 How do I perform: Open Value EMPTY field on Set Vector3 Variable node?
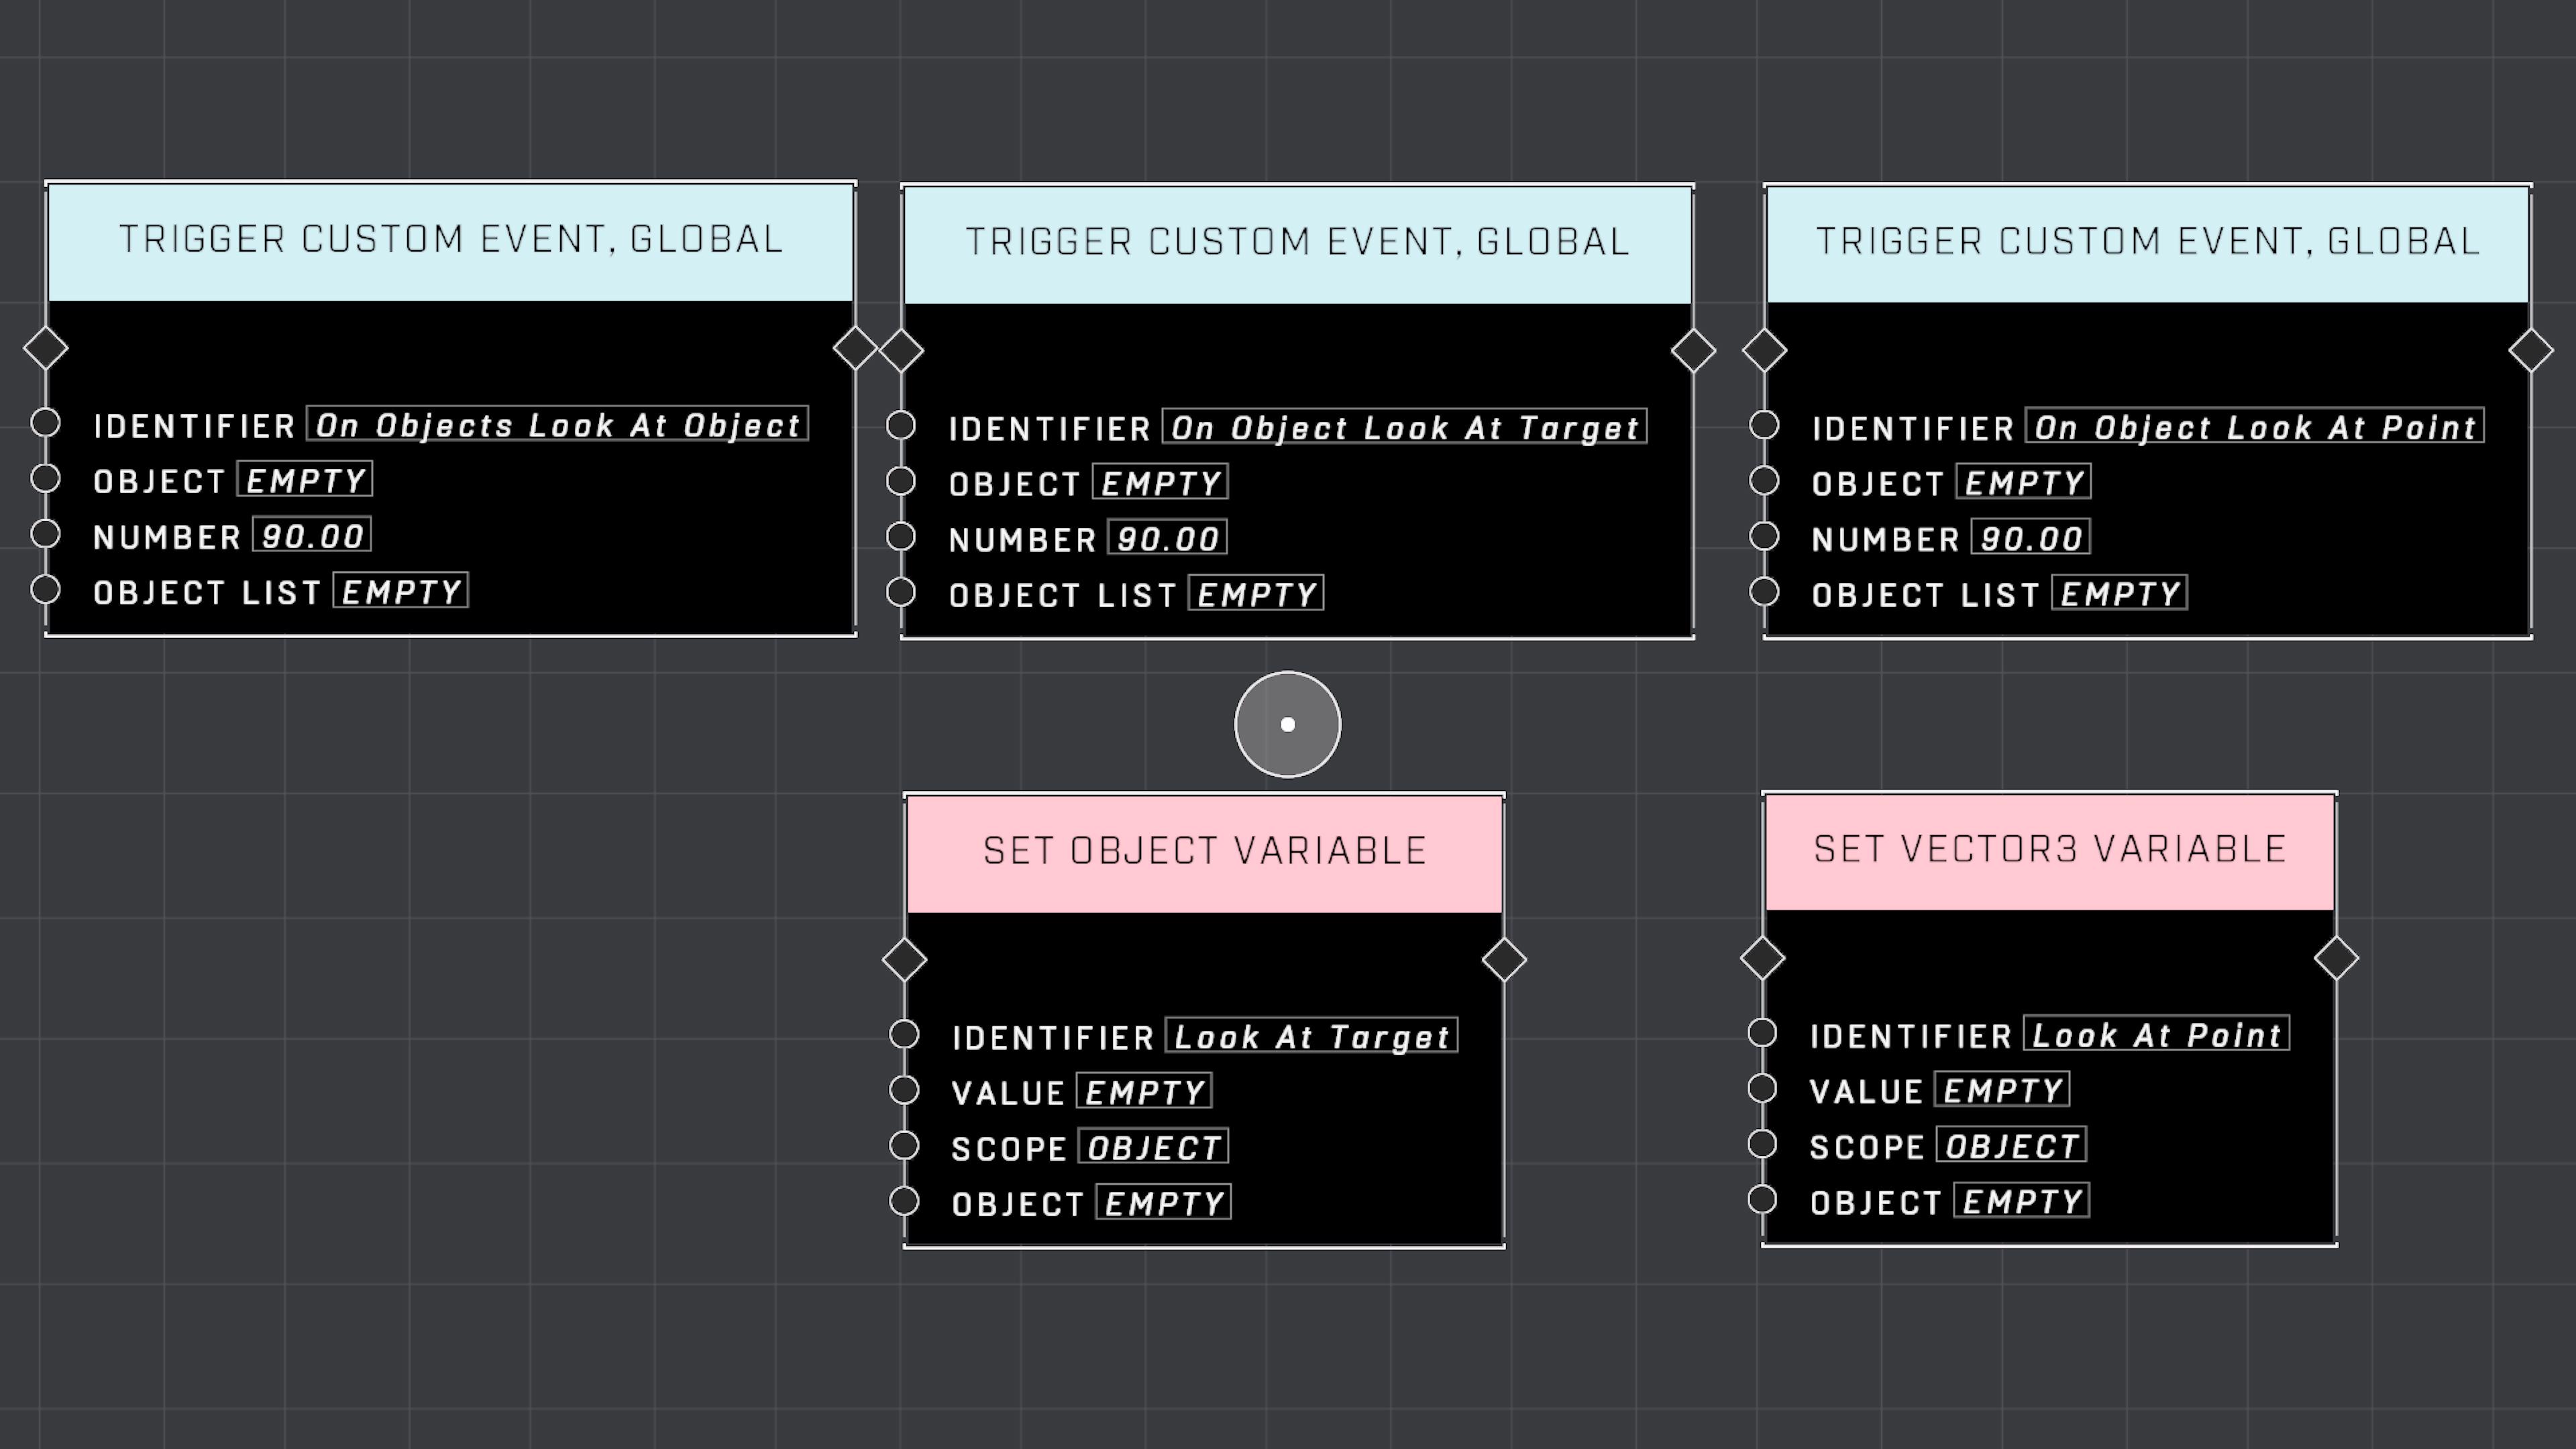tap(2003, 1089)
